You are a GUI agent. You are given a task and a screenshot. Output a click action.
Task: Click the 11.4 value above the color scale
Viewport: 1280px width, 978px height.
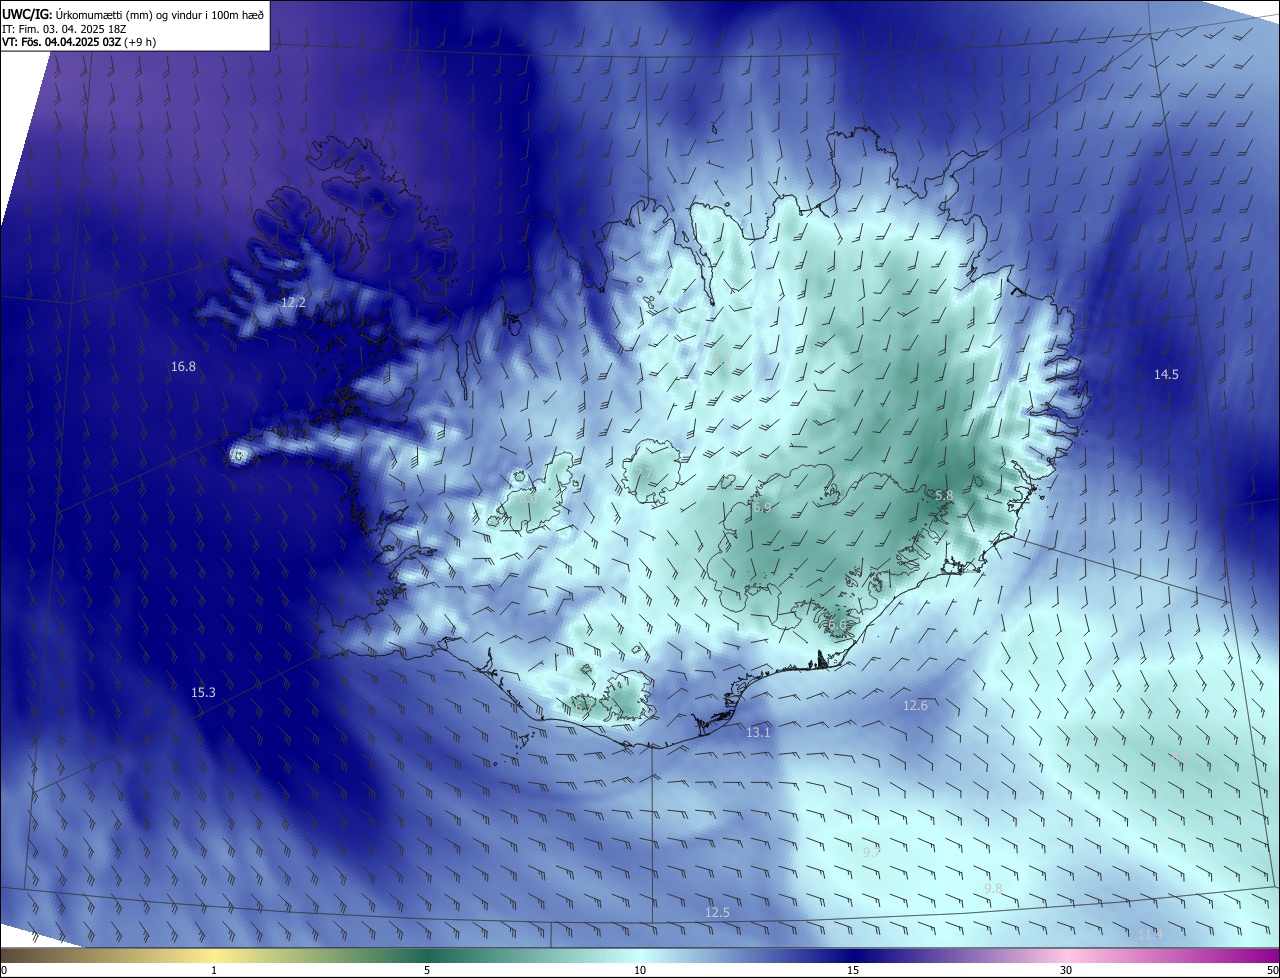(x=1150, y=934)
